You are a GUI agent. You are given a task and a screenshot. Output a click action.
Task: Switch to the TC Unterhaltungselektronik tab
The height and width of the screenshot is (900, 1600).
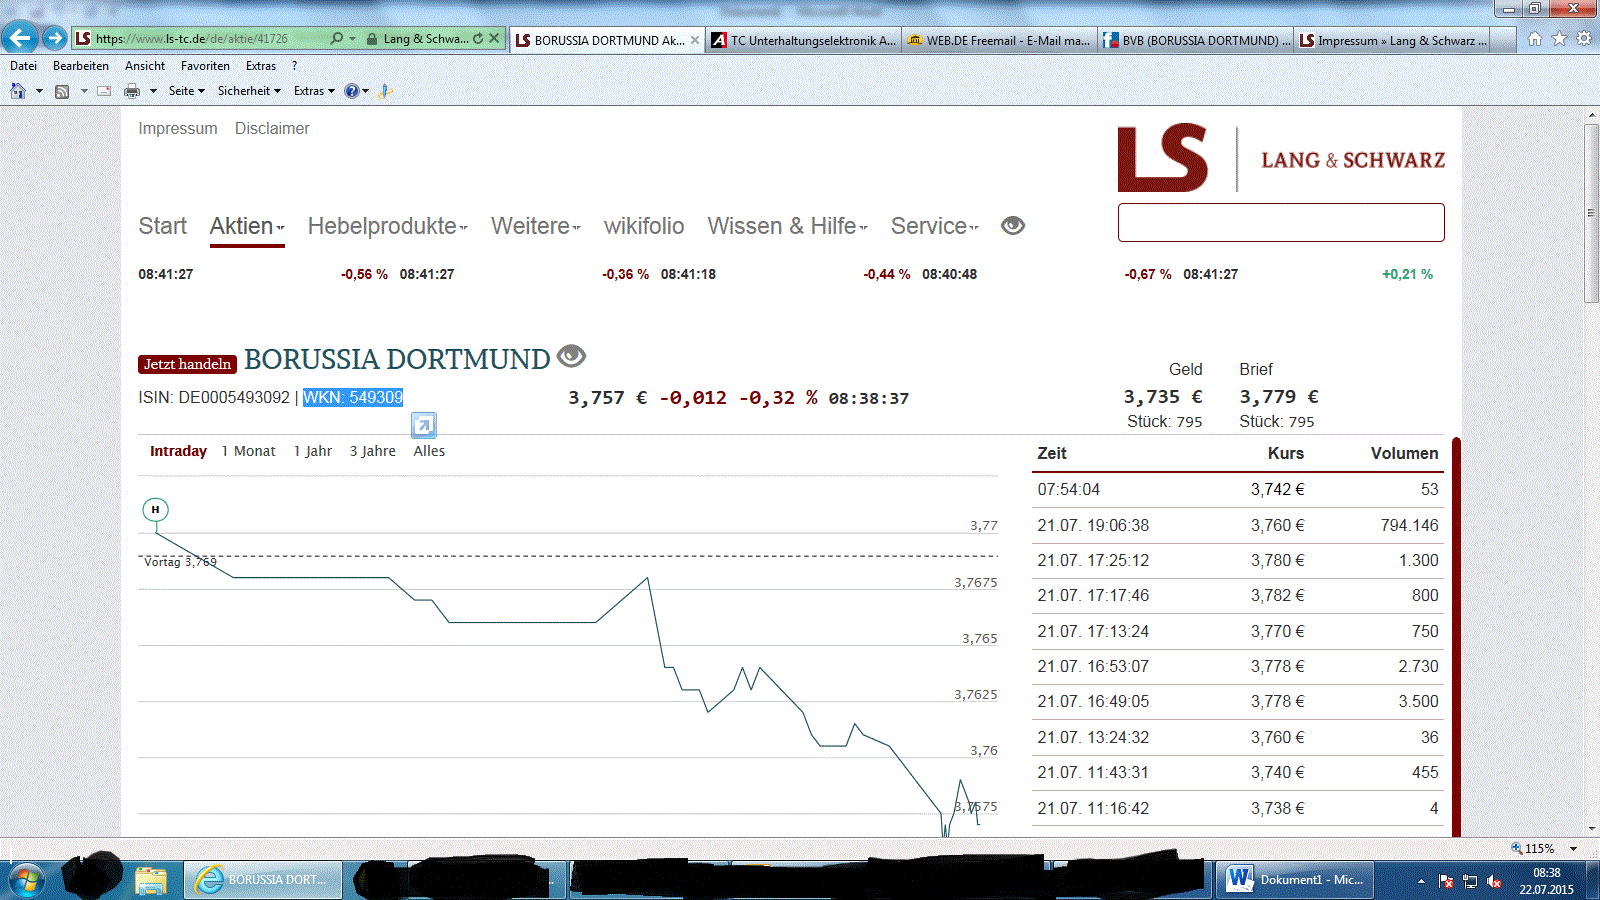point(803,40)
